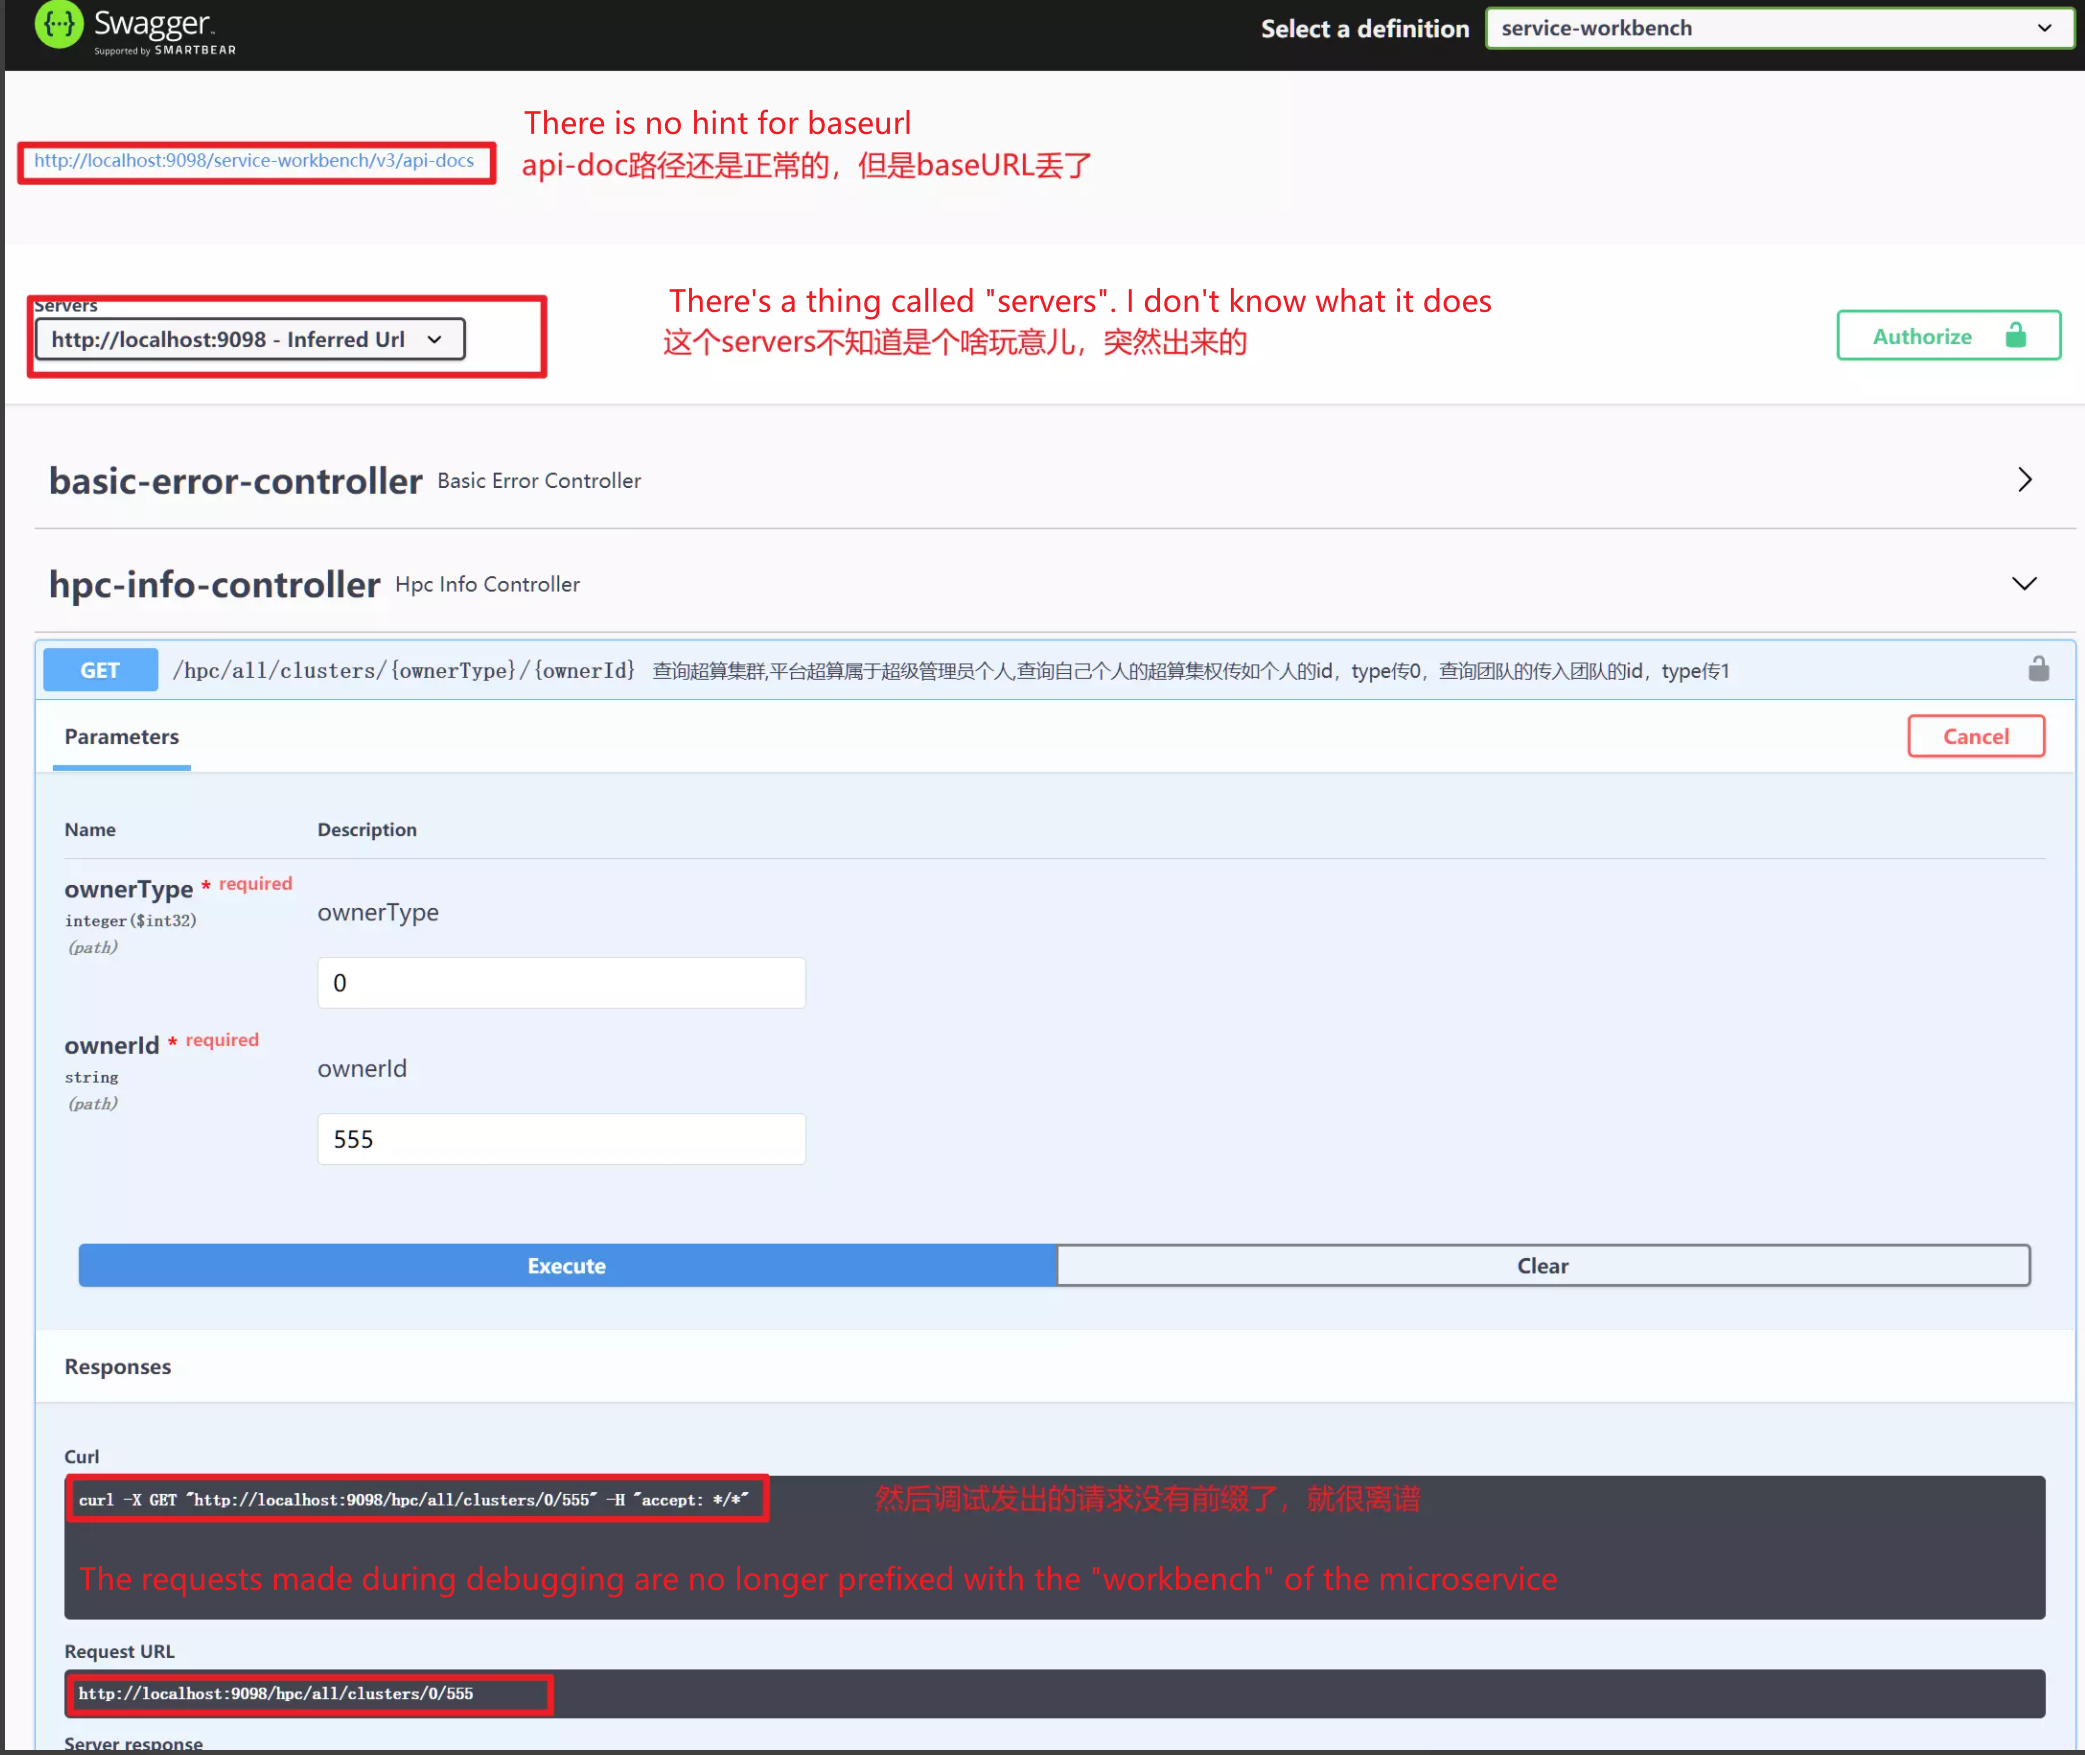Select the curl command text

tap(413, 1500)
